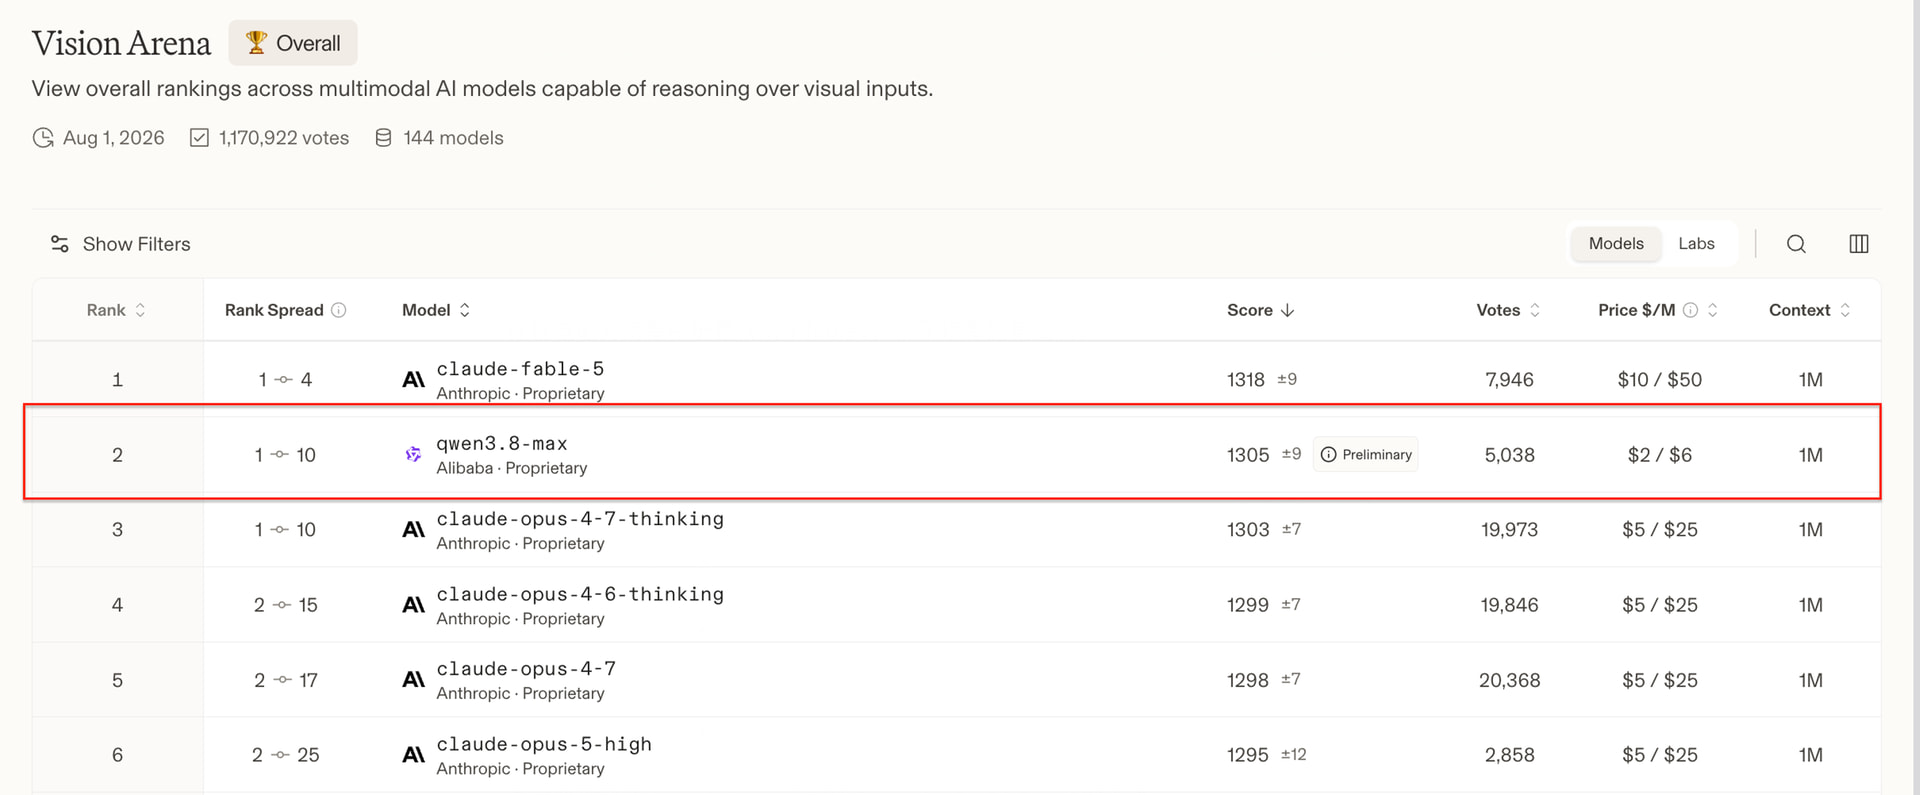This screenshot has width=1920, height=795.
Task: Sort by Model column
Action: coord(436,310)
